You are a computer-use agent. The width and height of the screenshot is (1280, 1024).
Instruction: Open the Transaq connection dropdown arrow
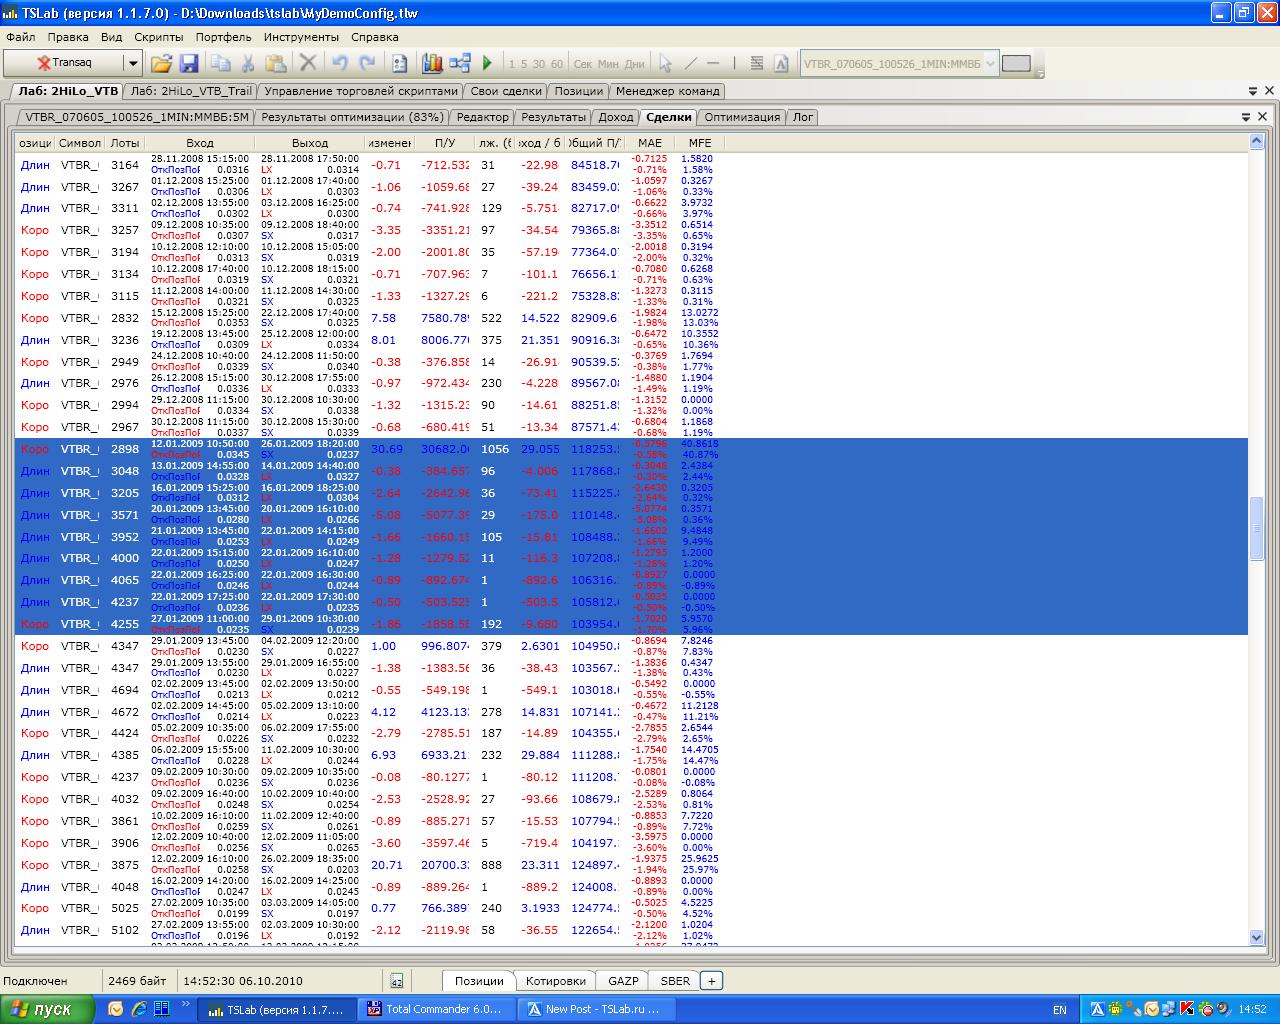(132, 63)
